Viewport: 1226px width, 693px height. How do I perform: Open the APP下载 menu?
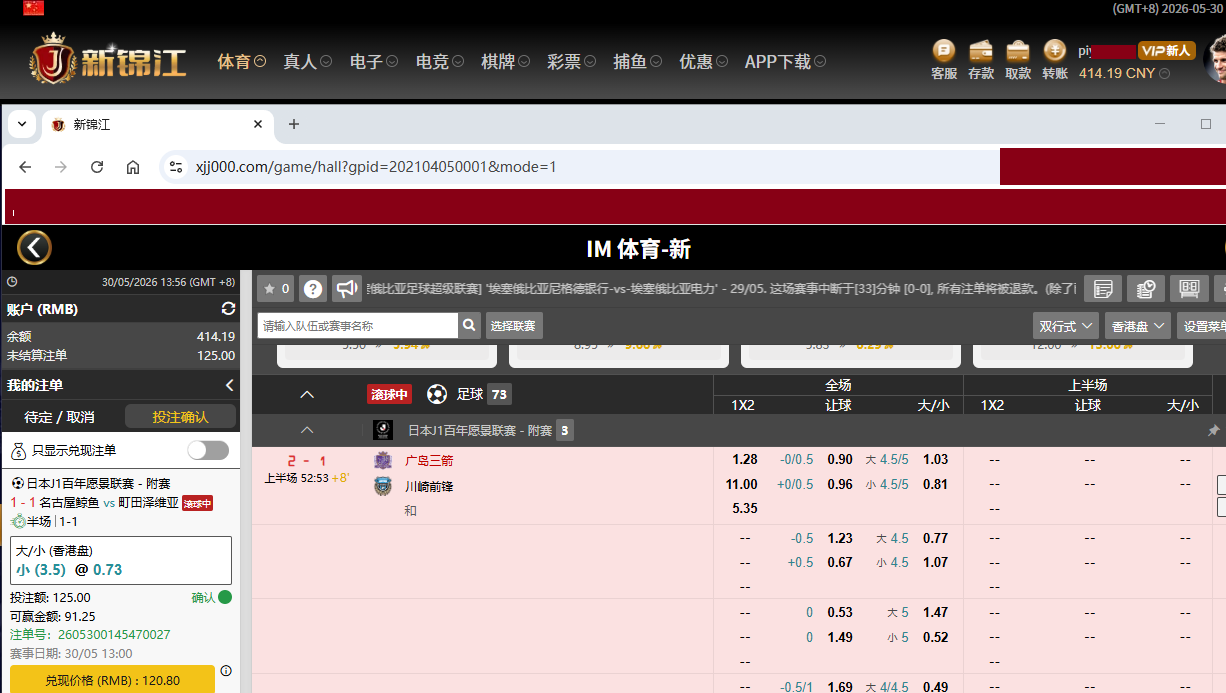pos(785,62)
